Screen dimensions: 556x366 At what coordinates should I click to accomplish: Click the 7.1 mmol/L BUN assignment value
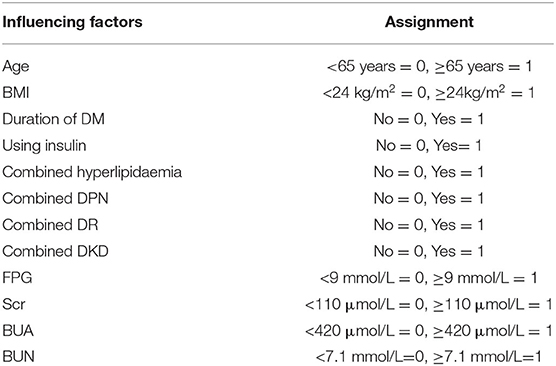tap(429, 357)
